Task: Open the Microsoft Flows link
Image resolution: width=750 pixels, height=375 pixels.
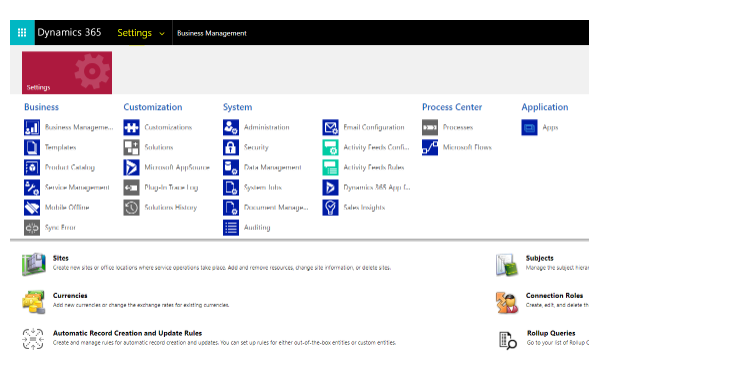Action: point(467,148)
